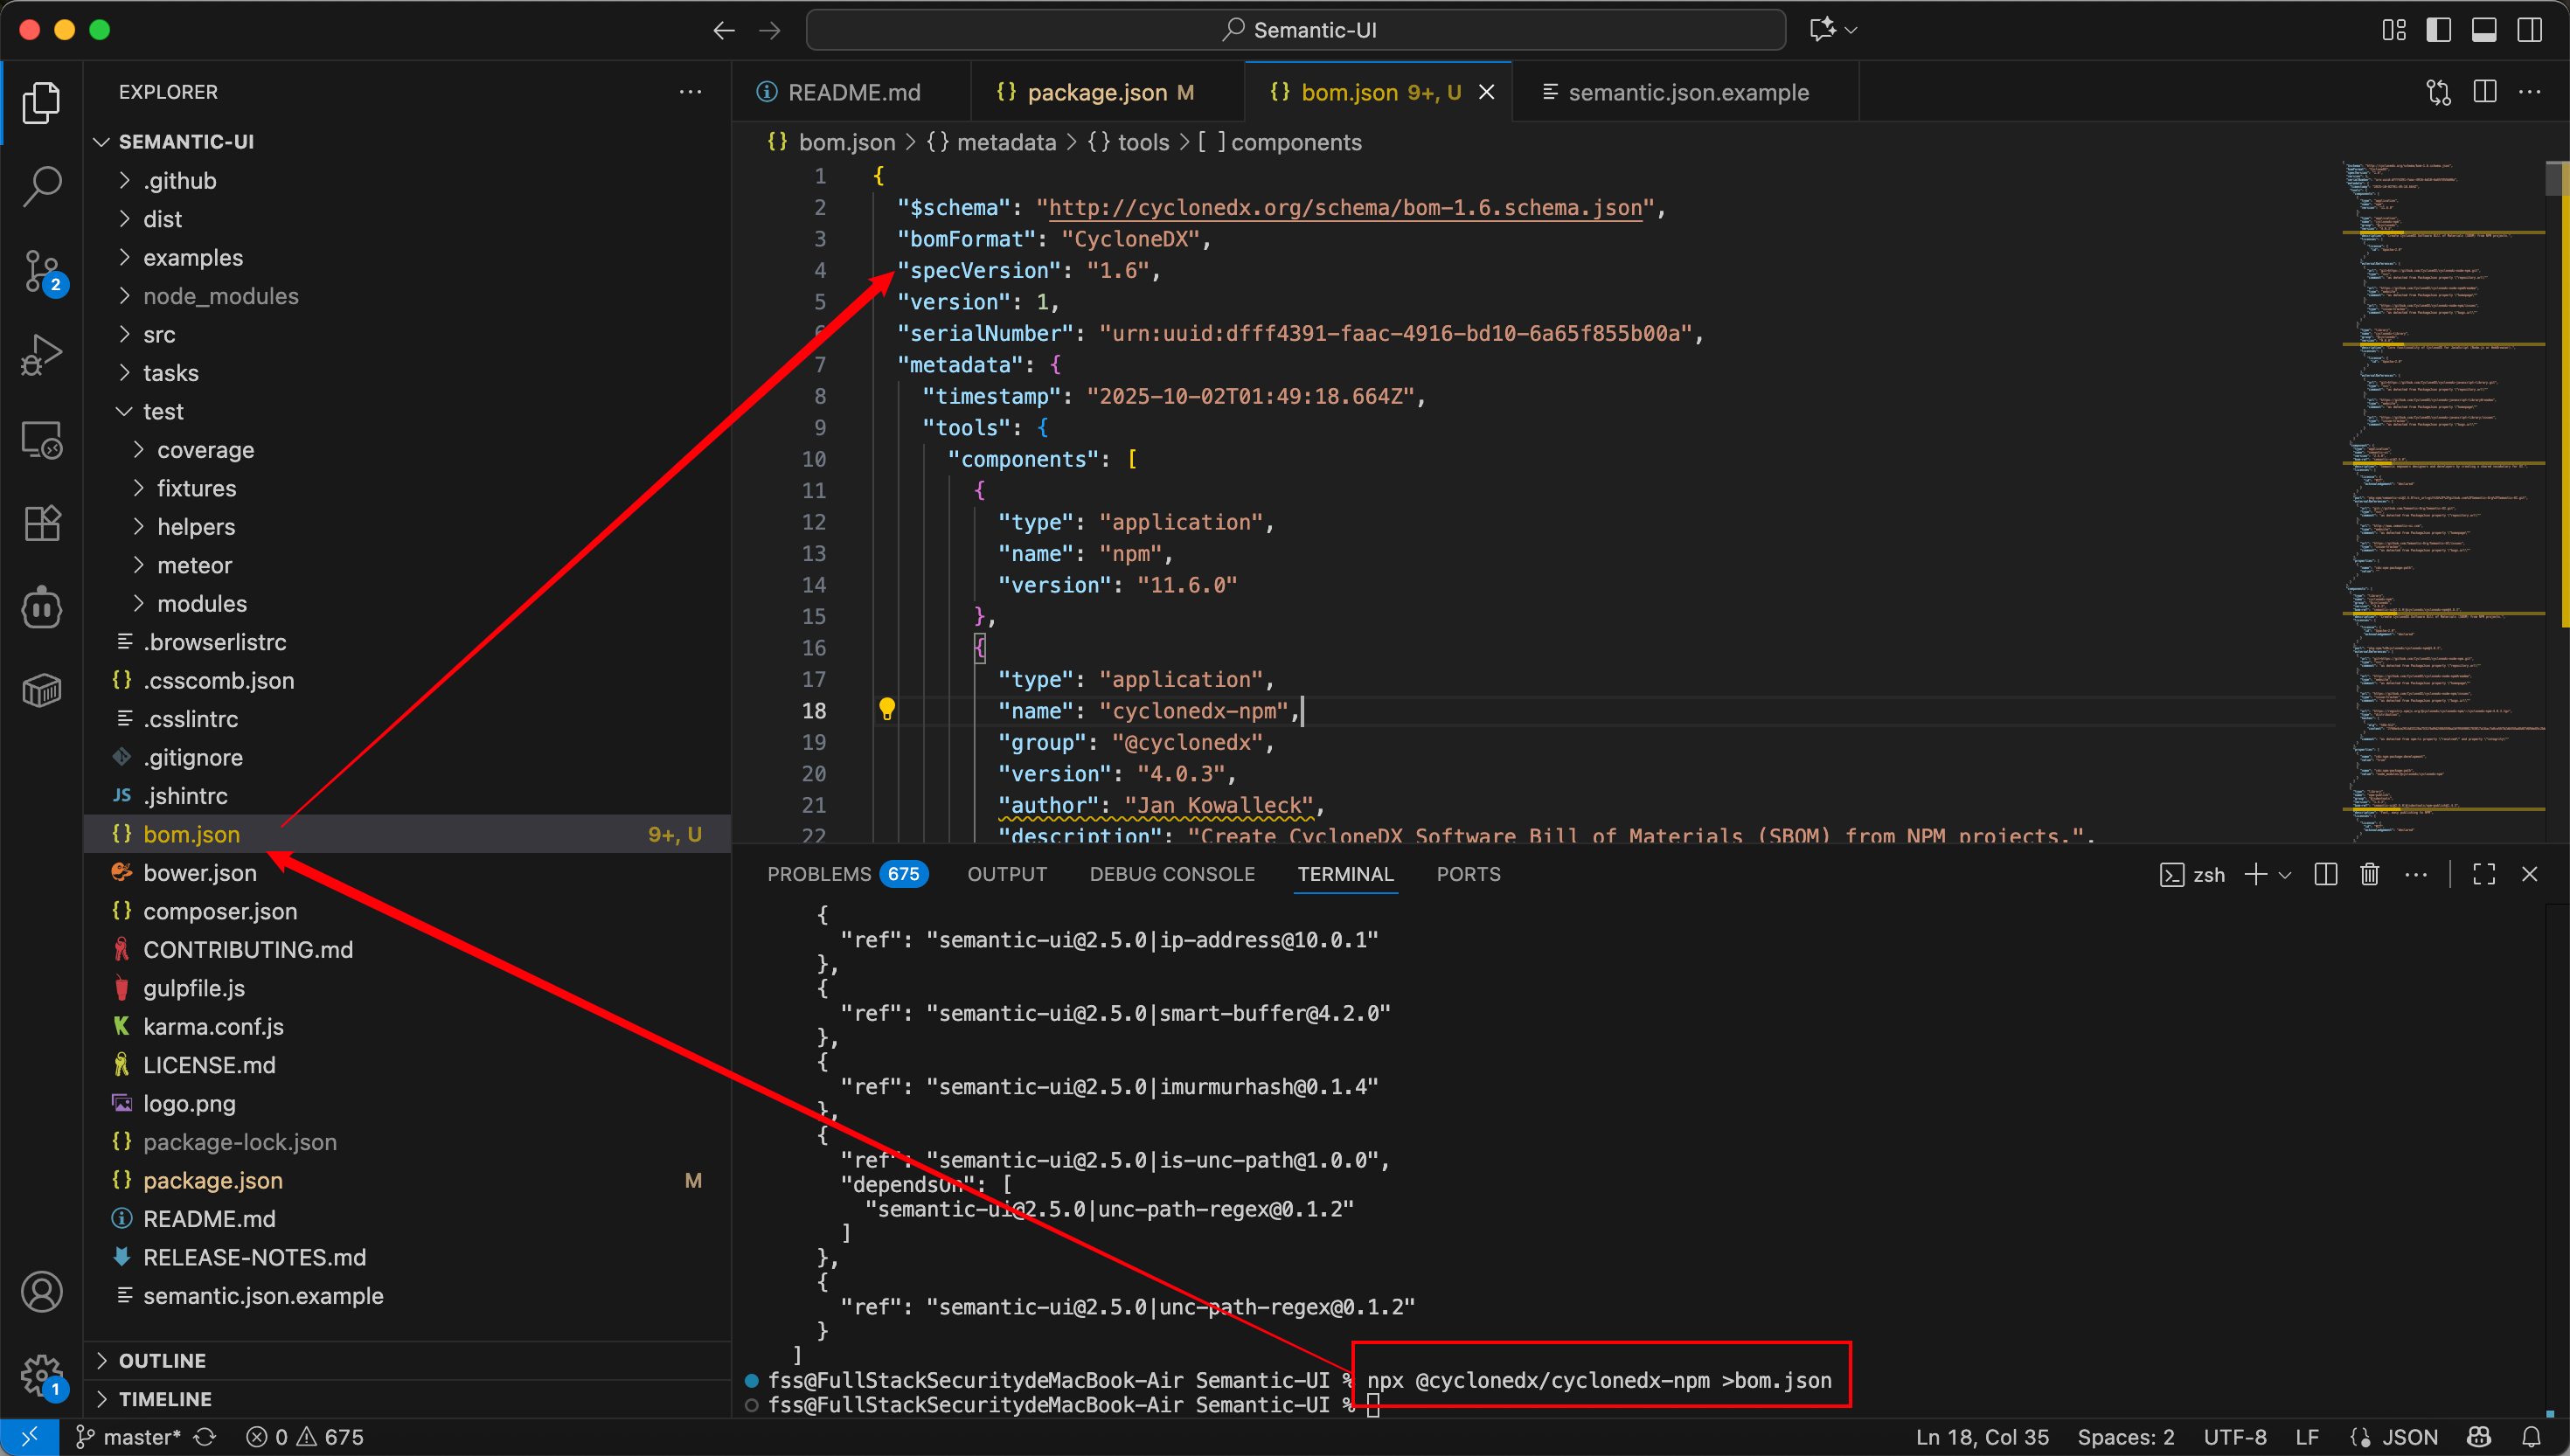This screenshot has width=2570, height=1456.
Task: Collapse the test folder
Action: pos(163,411)
